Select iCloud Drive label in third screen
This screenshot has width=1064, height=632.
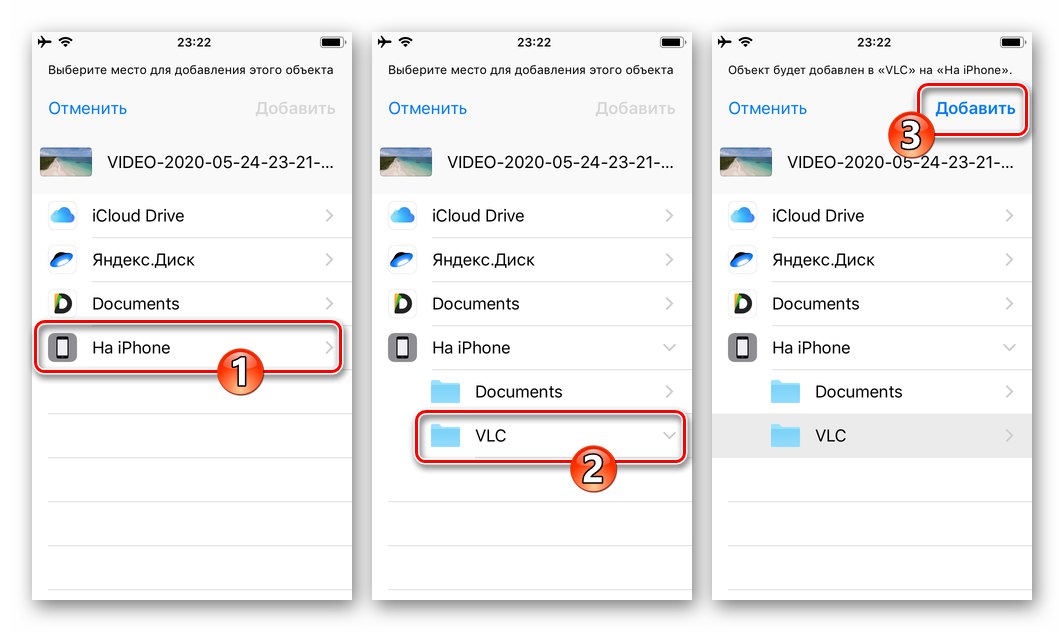coord(818,216)
